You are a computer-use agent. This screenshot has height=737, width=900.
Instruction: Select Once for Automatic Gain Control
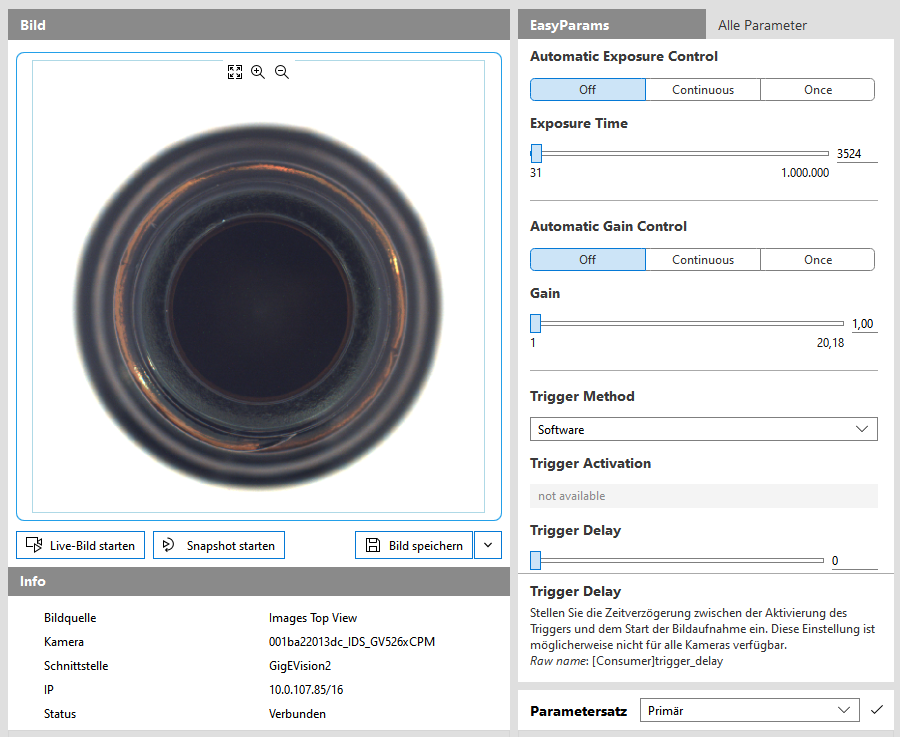pyautogui.click(x=817, y=260)
